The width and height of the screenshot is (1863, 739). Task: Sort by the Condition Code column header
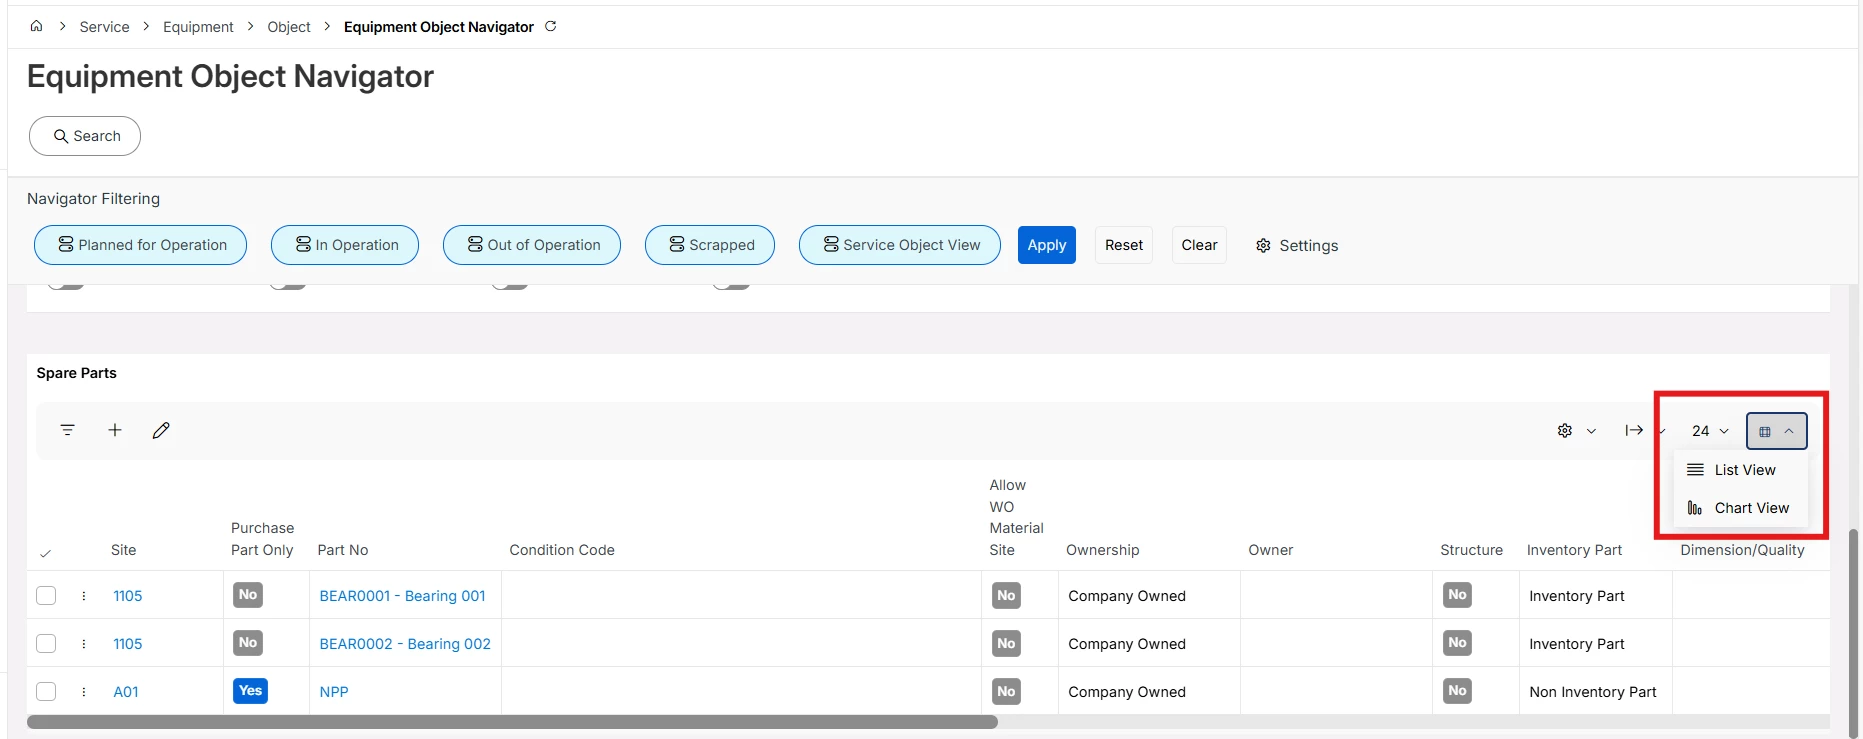coord(562,550)
